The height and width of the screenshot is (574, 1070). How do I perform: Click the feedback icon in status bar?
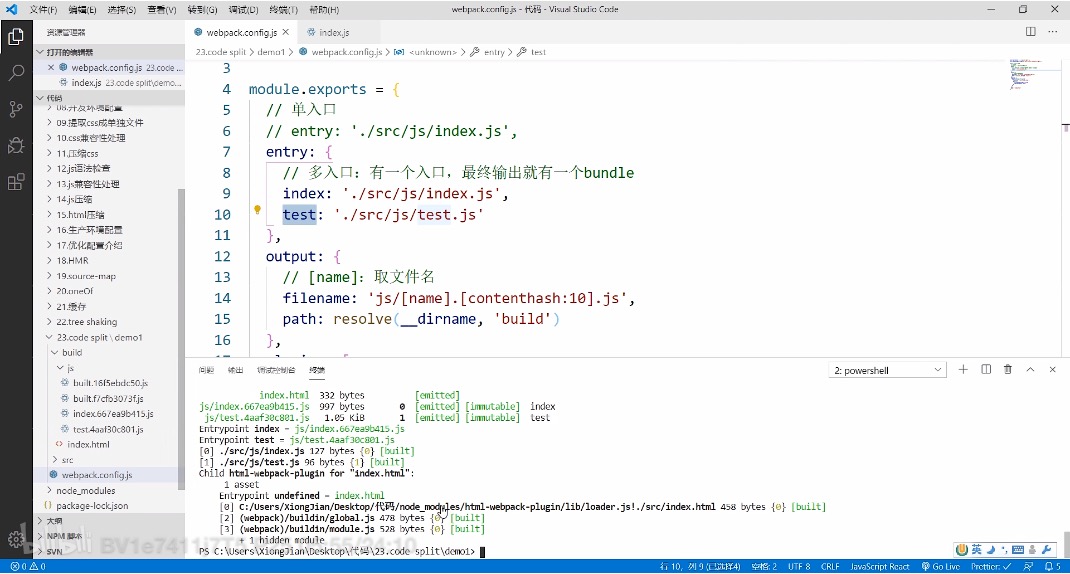pos(1028,566)
